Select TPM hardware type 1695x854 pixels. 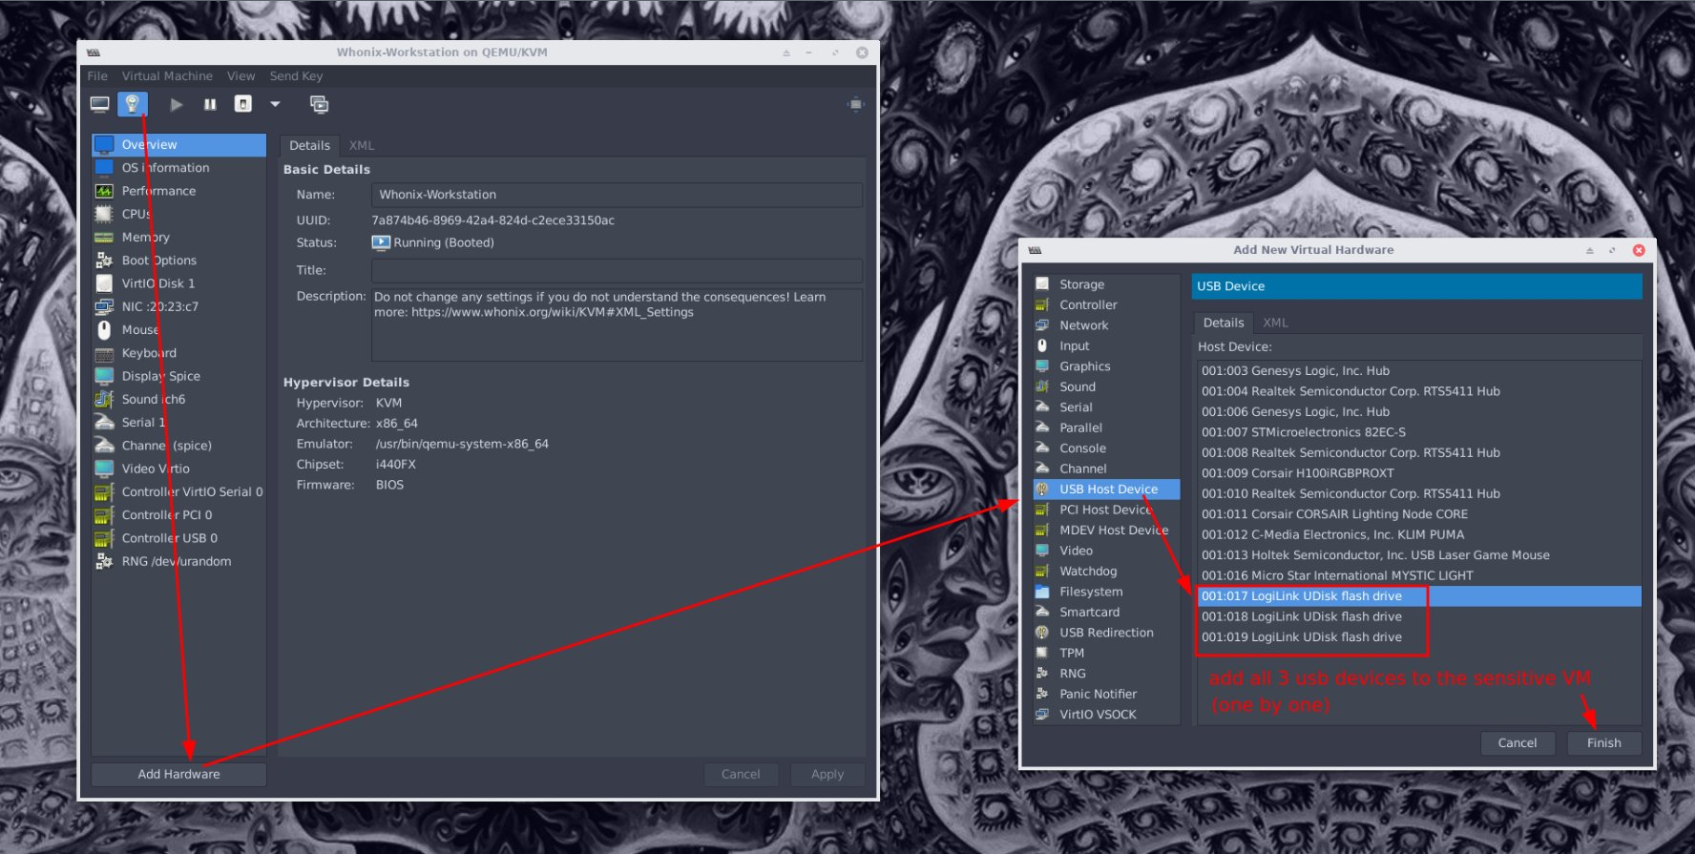point(1106,653)
